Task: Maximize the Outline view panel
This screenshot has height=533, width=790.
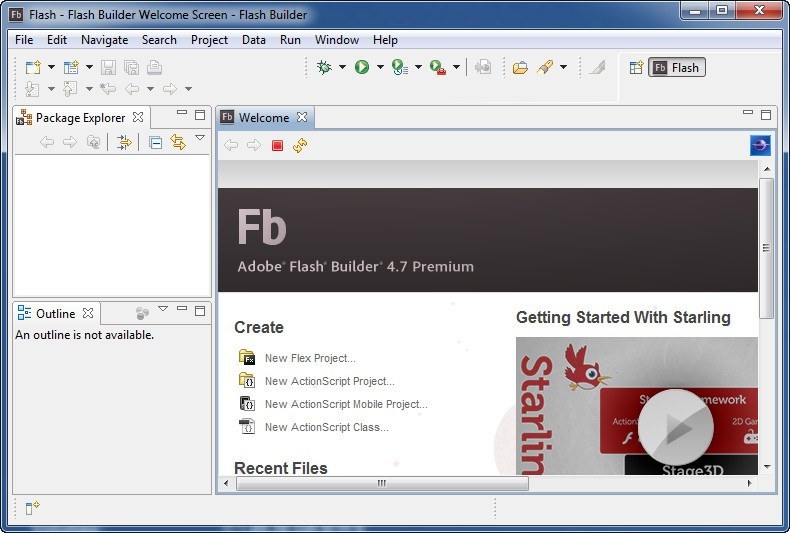Action: 200,311
